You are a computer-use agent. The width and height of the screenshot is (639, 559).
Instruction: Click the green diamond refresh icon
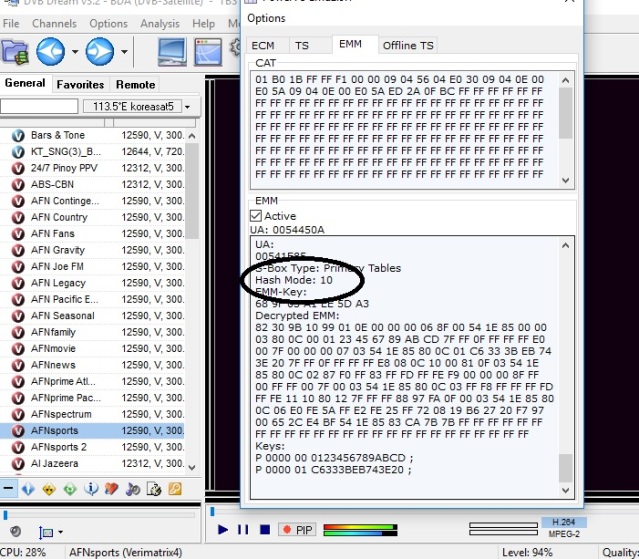pos(70,489)
